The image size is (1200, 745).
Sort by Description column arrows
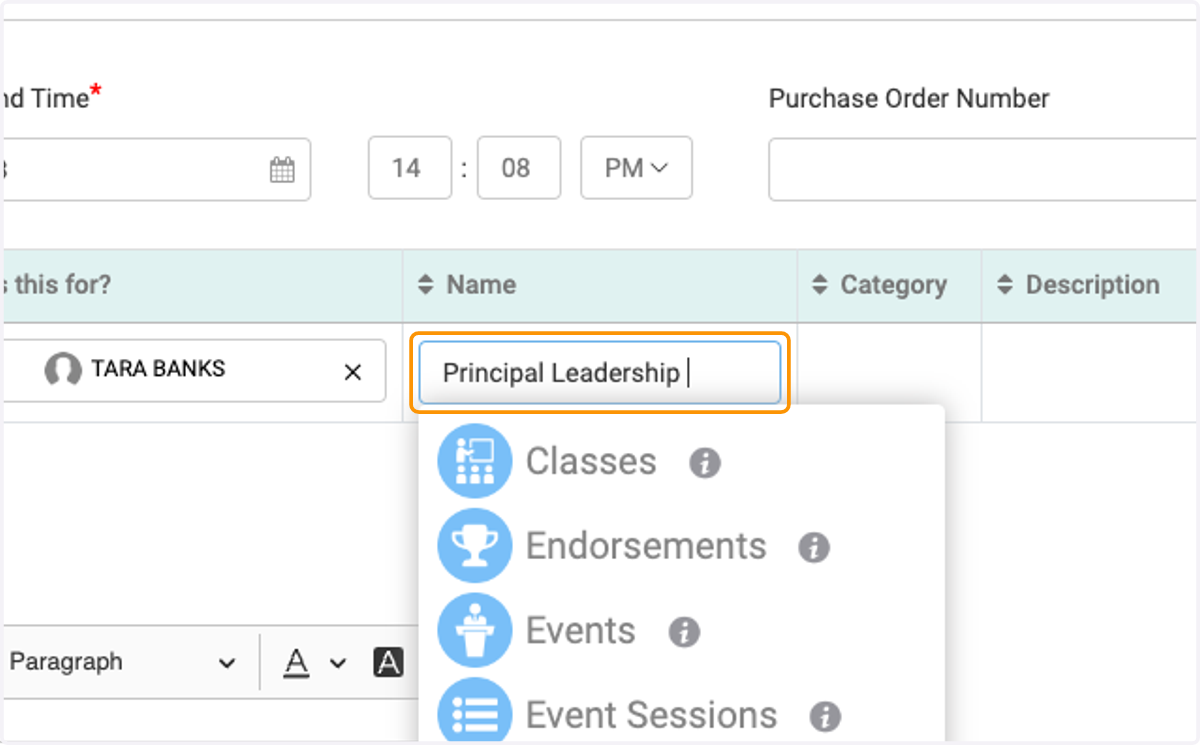tap(1005, 285)
